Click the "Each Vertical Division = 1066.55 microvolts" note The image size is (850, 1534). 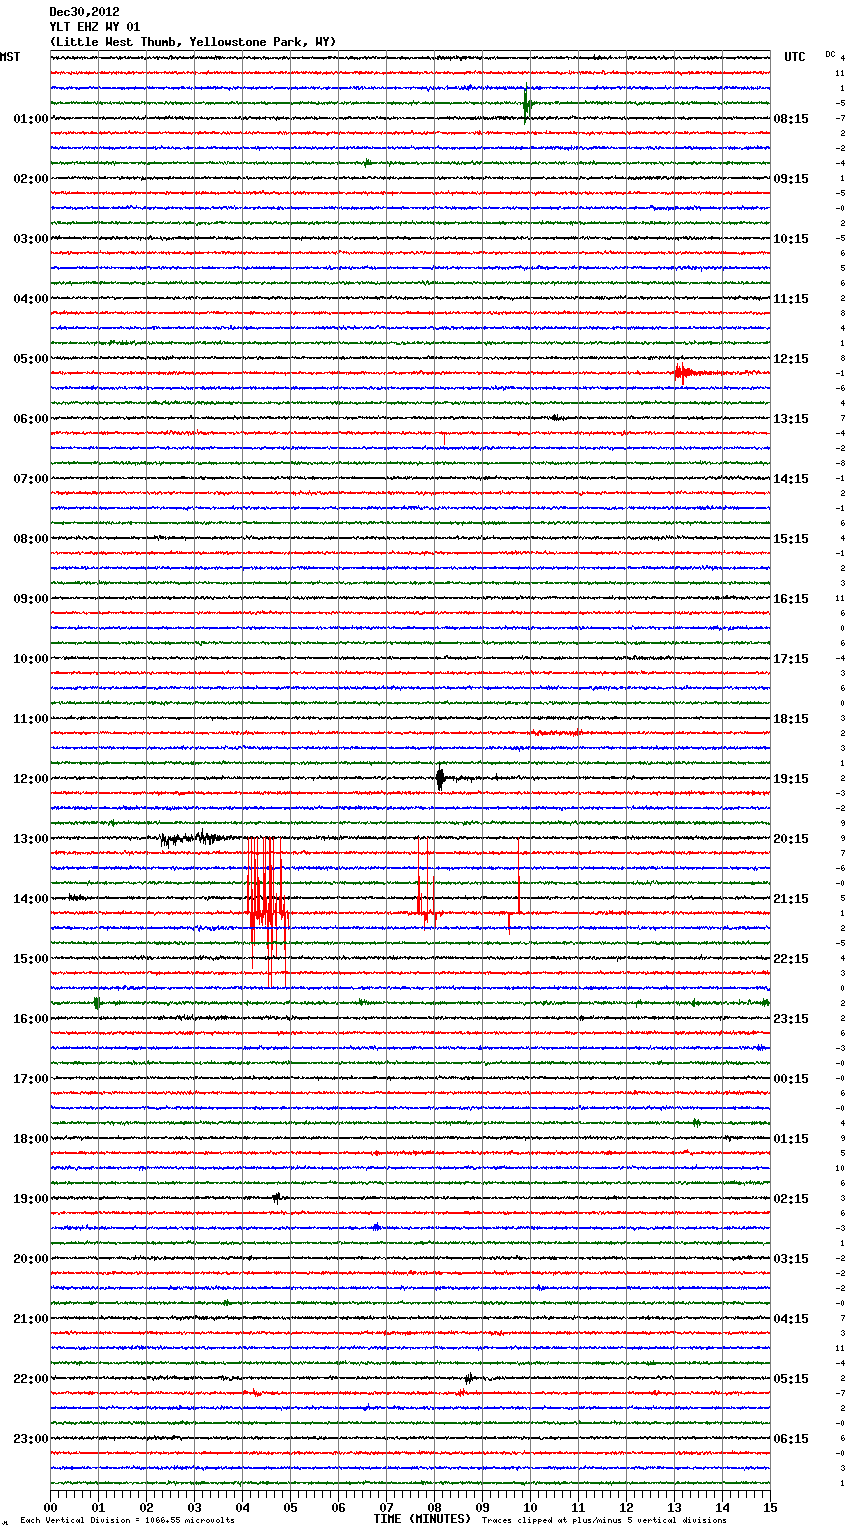tap(127, 1520)
